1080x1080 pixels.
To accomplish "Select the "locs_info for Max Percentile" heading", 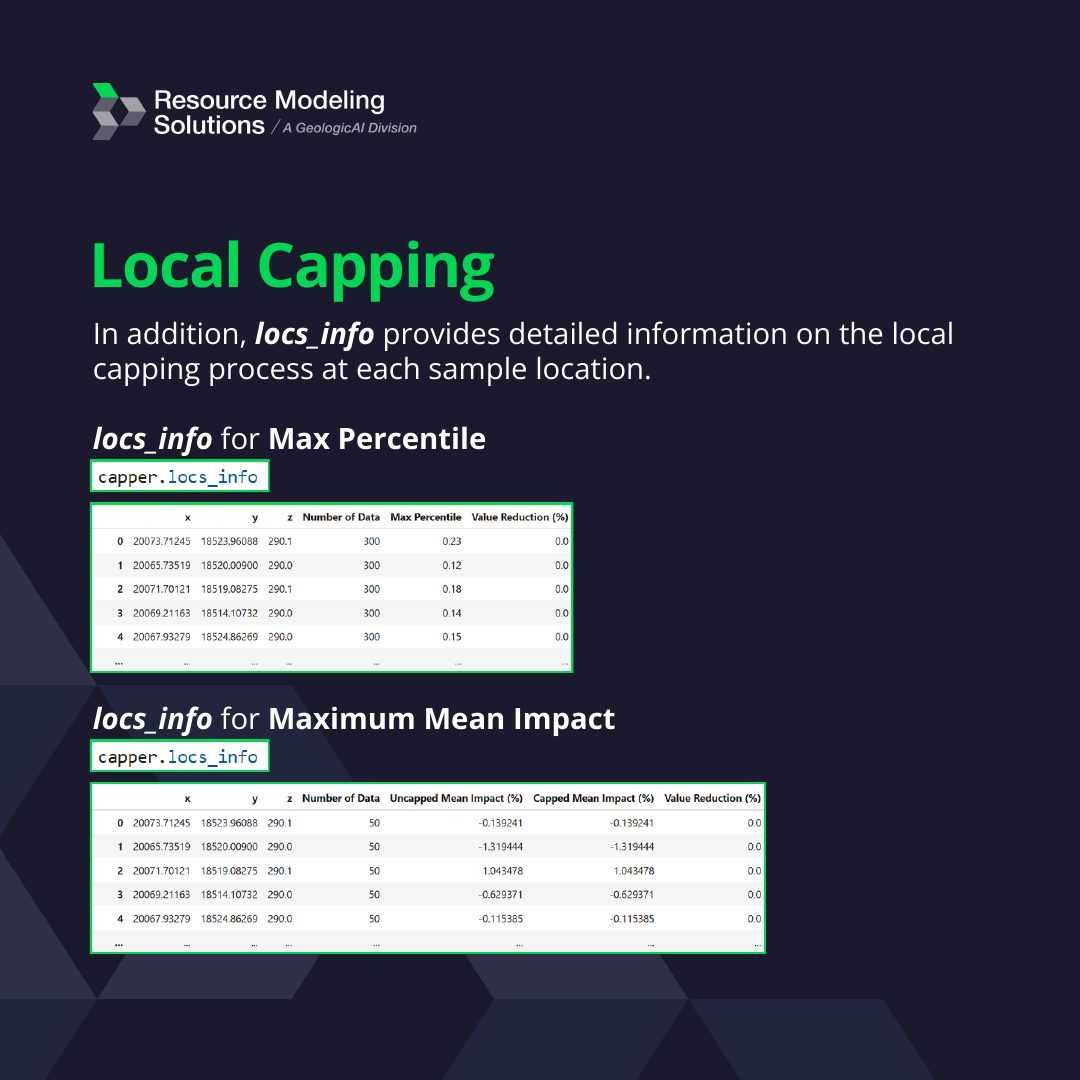I will tap(289, 439).
